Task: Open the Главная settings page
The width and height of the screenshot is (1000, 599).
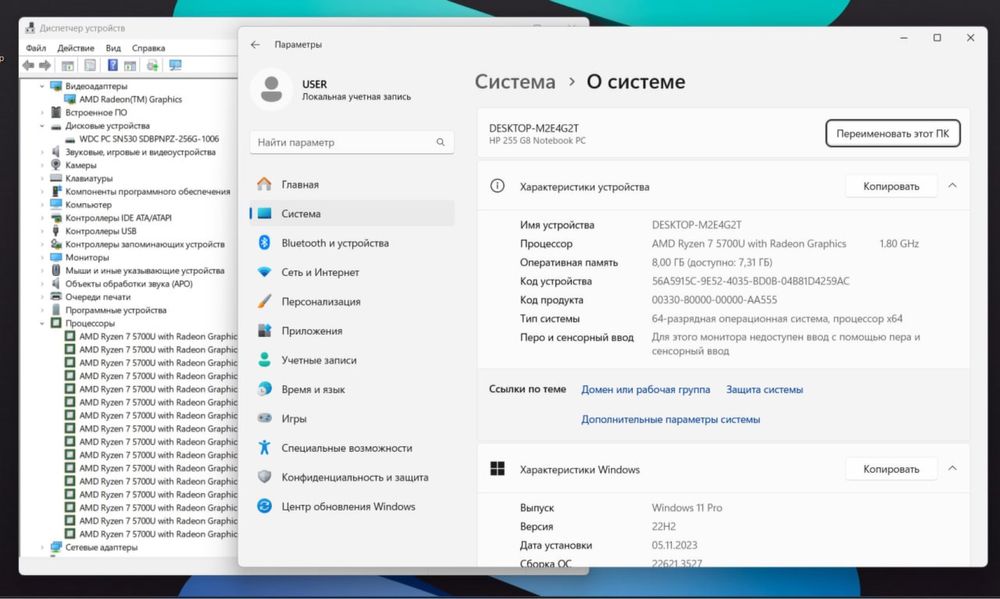Action: [x=352, y=184]
